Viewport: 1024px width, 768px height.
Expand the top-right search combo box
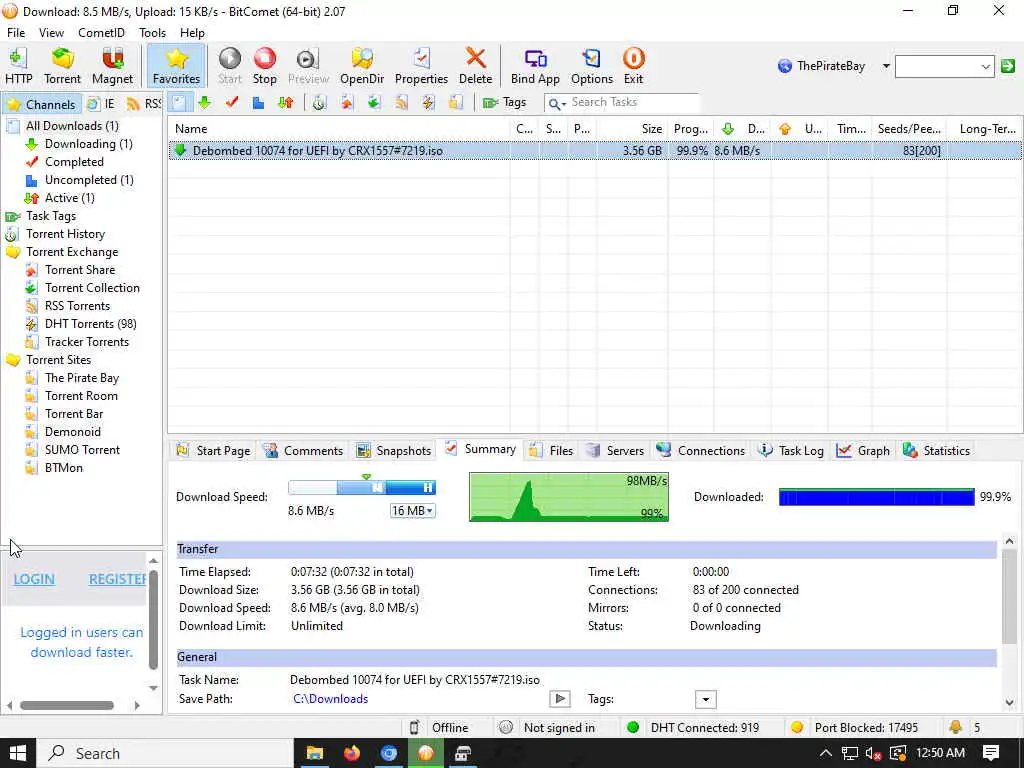click(x=985, y=67)
